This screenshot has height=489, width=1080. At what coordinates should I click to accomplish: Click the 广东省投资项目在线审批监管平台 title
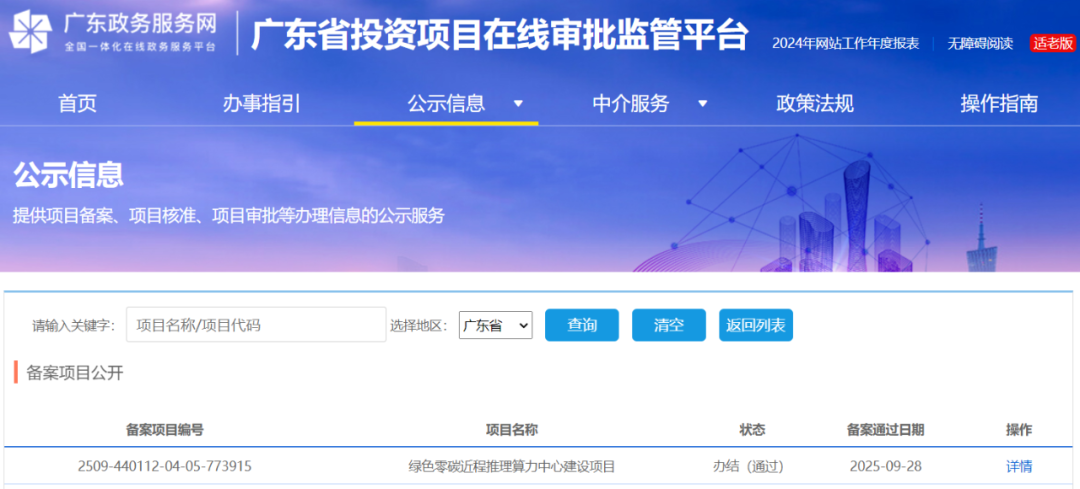499,35
